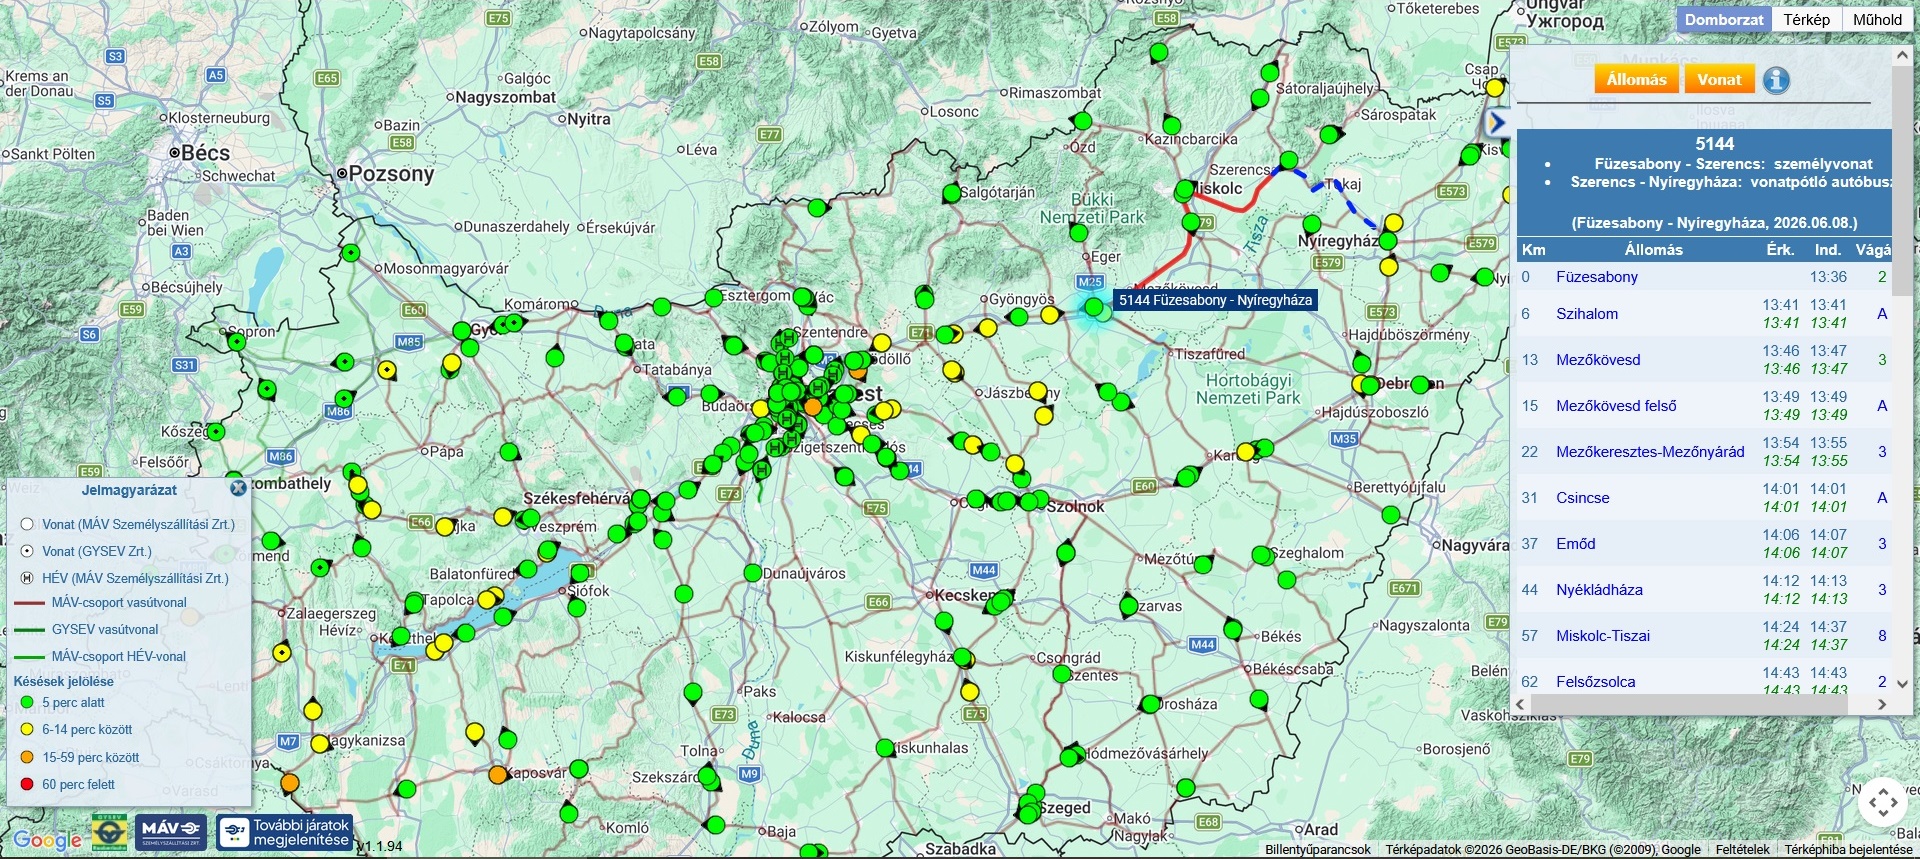Image resolution: width=1920 pixels, height=859 pixels.
Task: Click the orange '15-59 perc között' swatch
Action: pyautogui.click(x=27, y=757)
